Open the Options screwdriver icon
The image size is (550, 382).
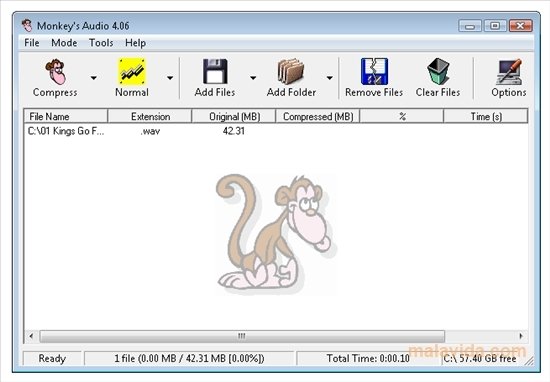[509, 72]
